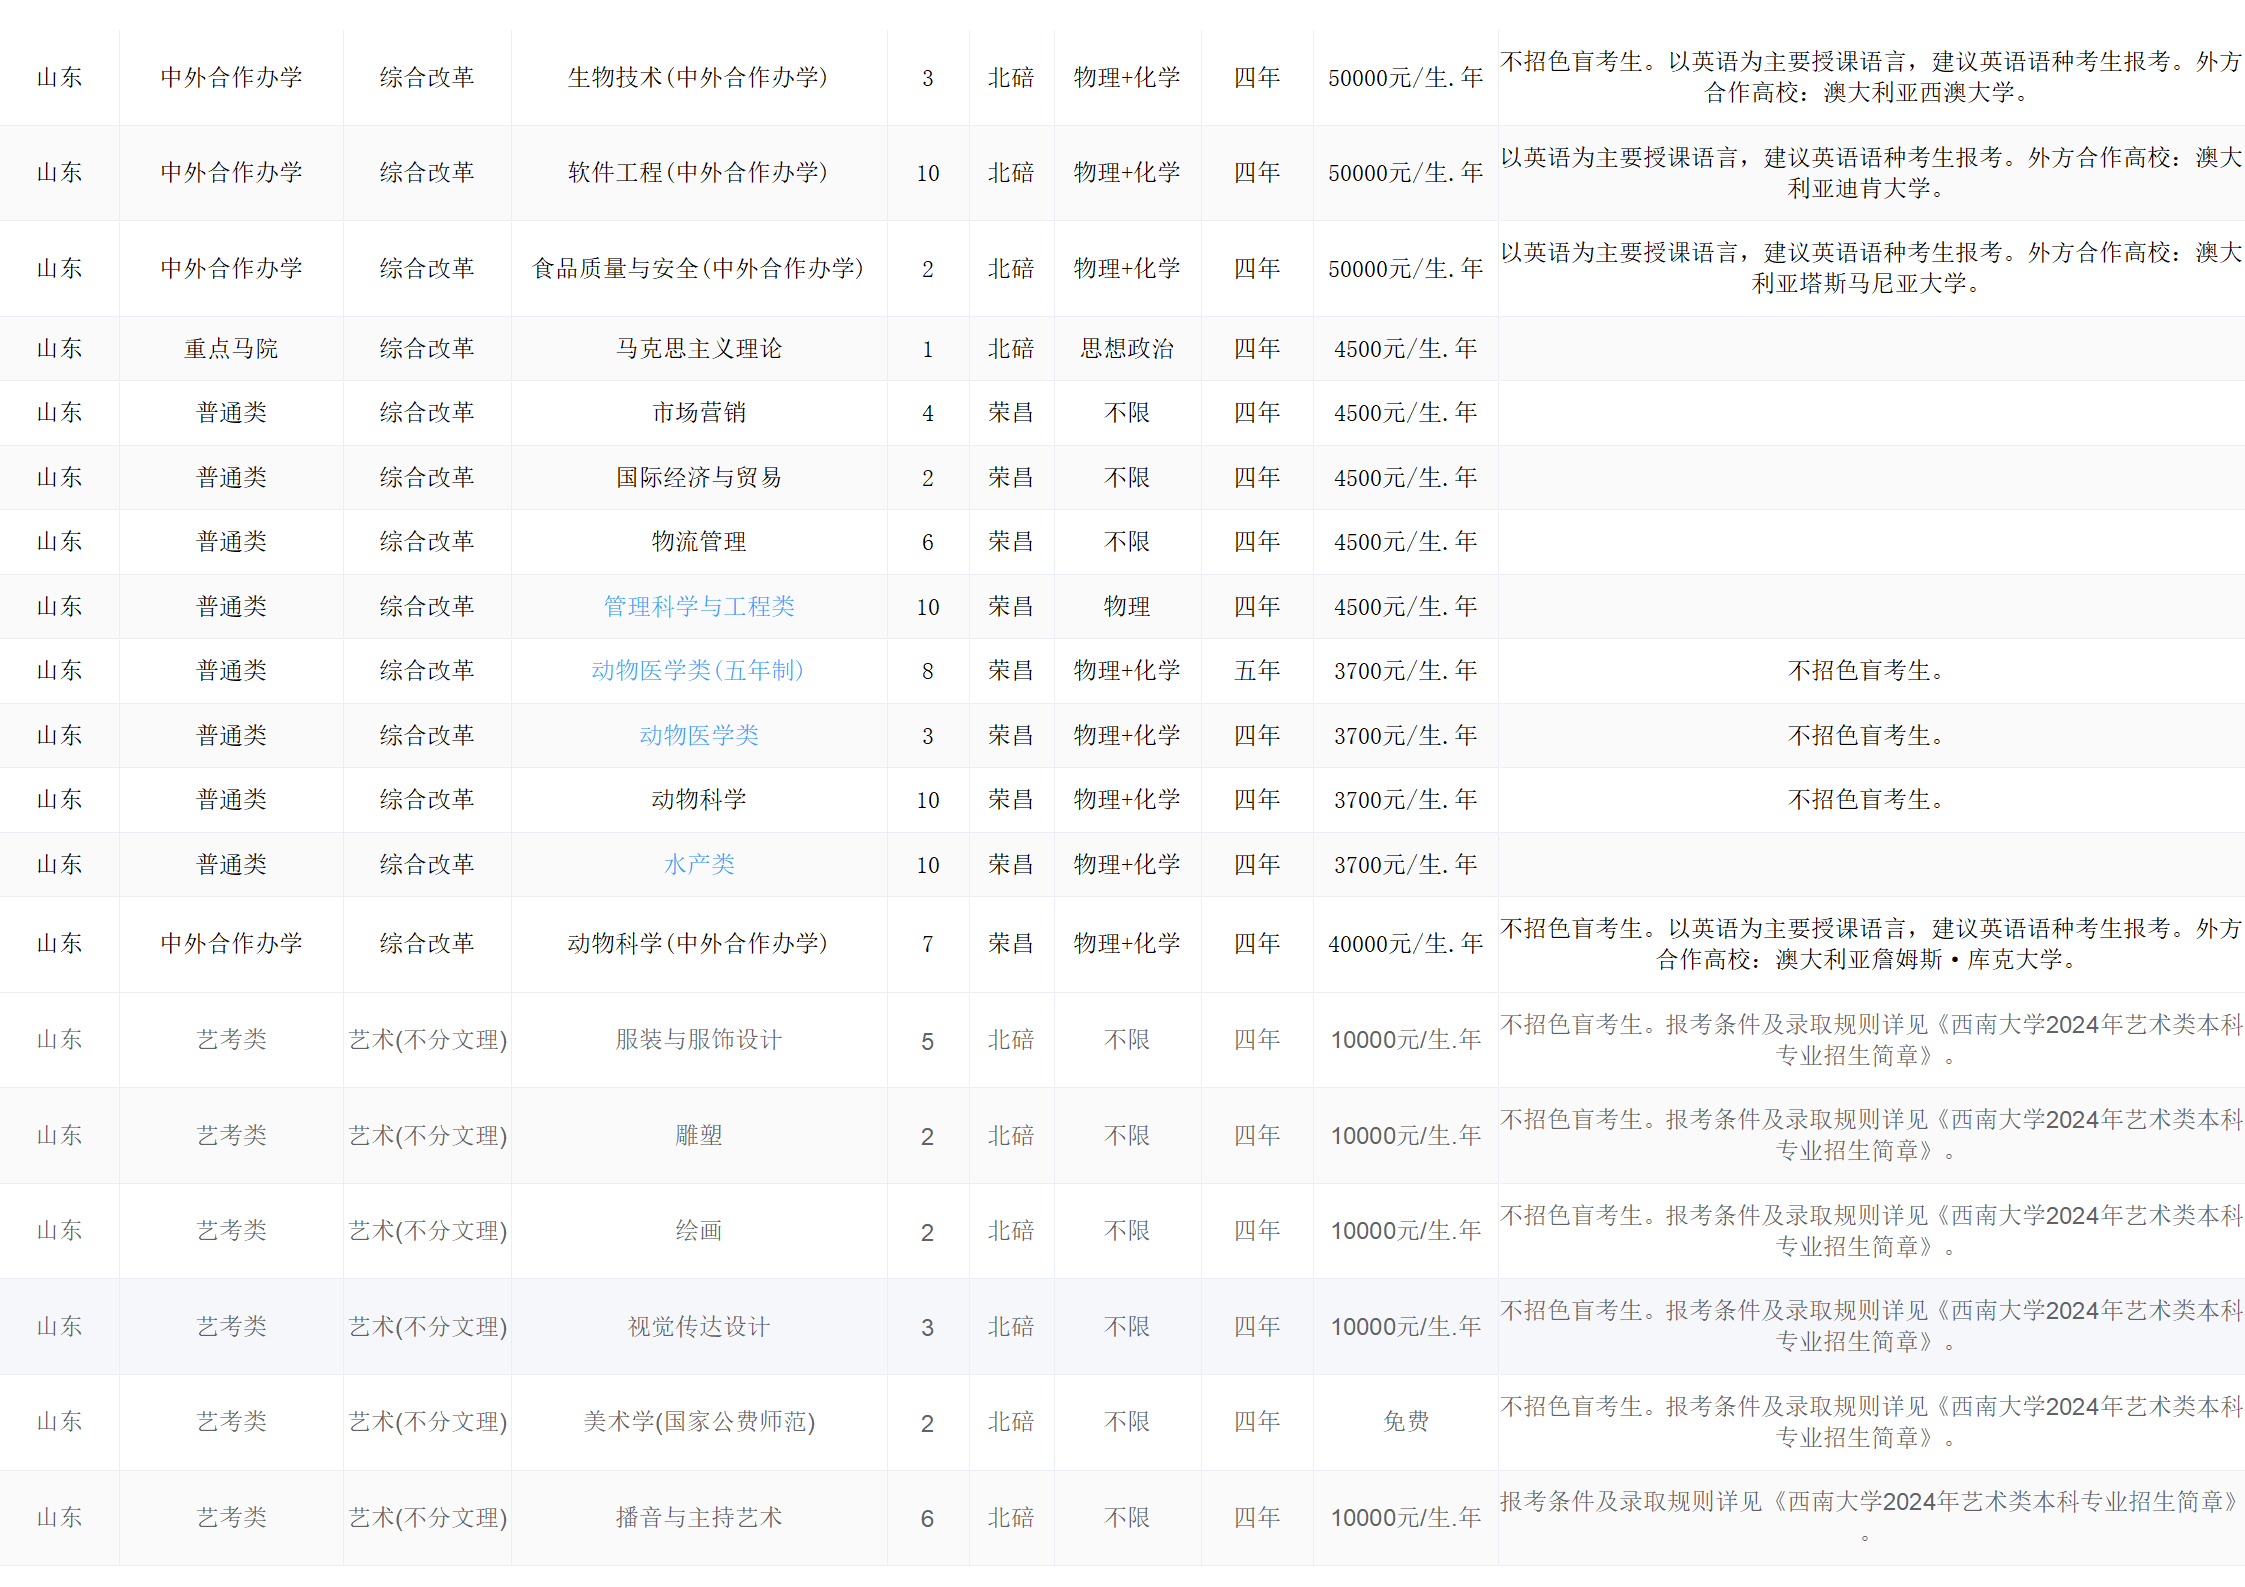Select the 生物技术(中外合作办学) cell

coord(698,77)
